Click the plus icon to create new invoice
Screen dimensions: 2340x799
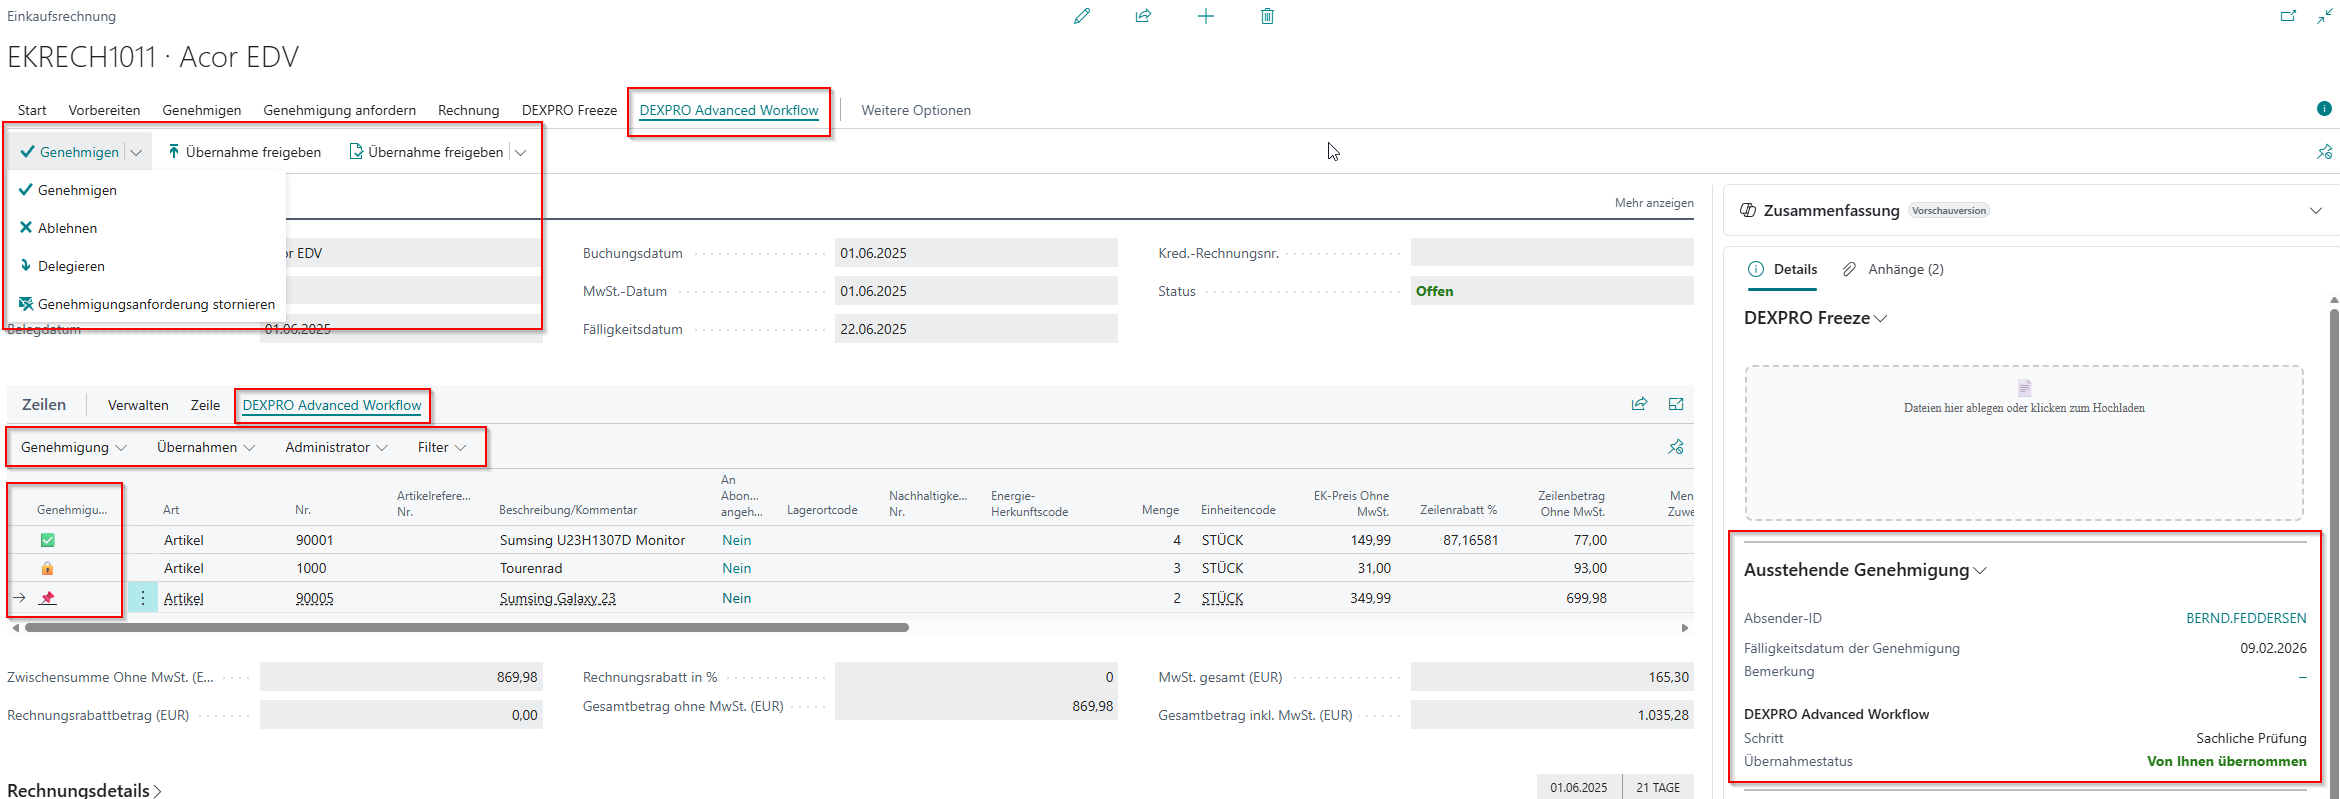point(1206,16)
